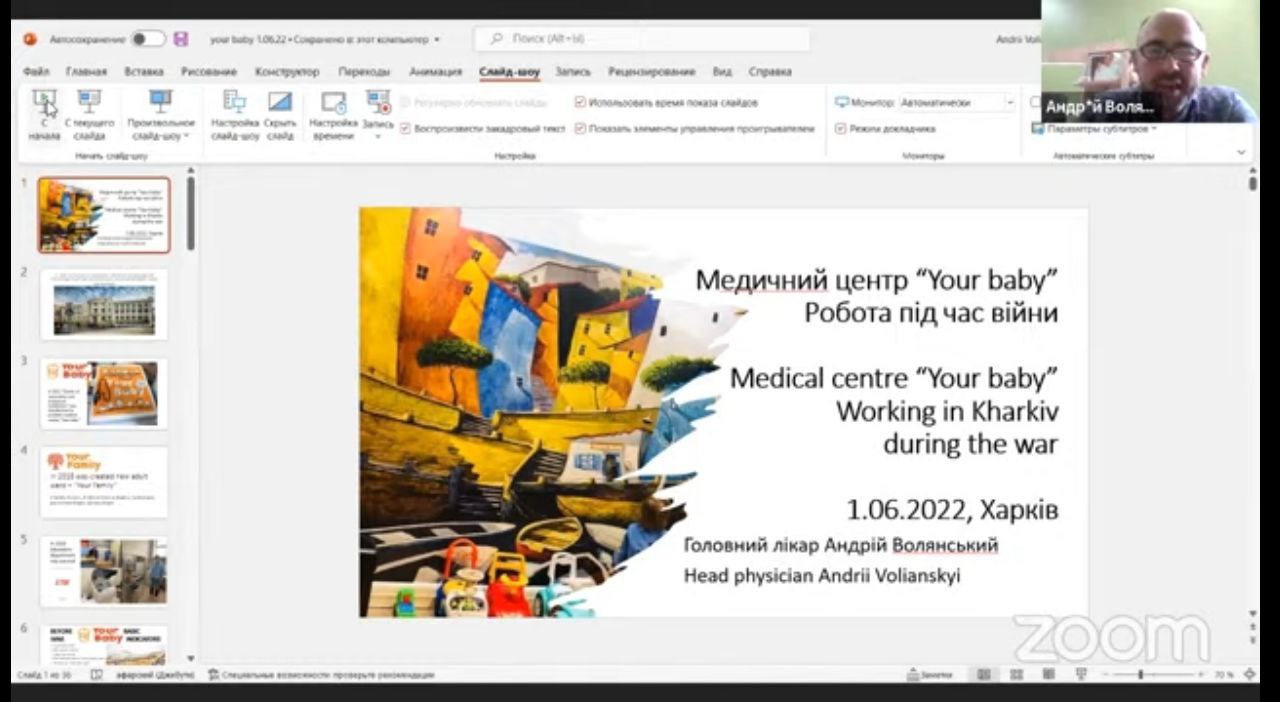Open the file name save location dropdown
This screenshot has height=702, width=1280.
437,40
